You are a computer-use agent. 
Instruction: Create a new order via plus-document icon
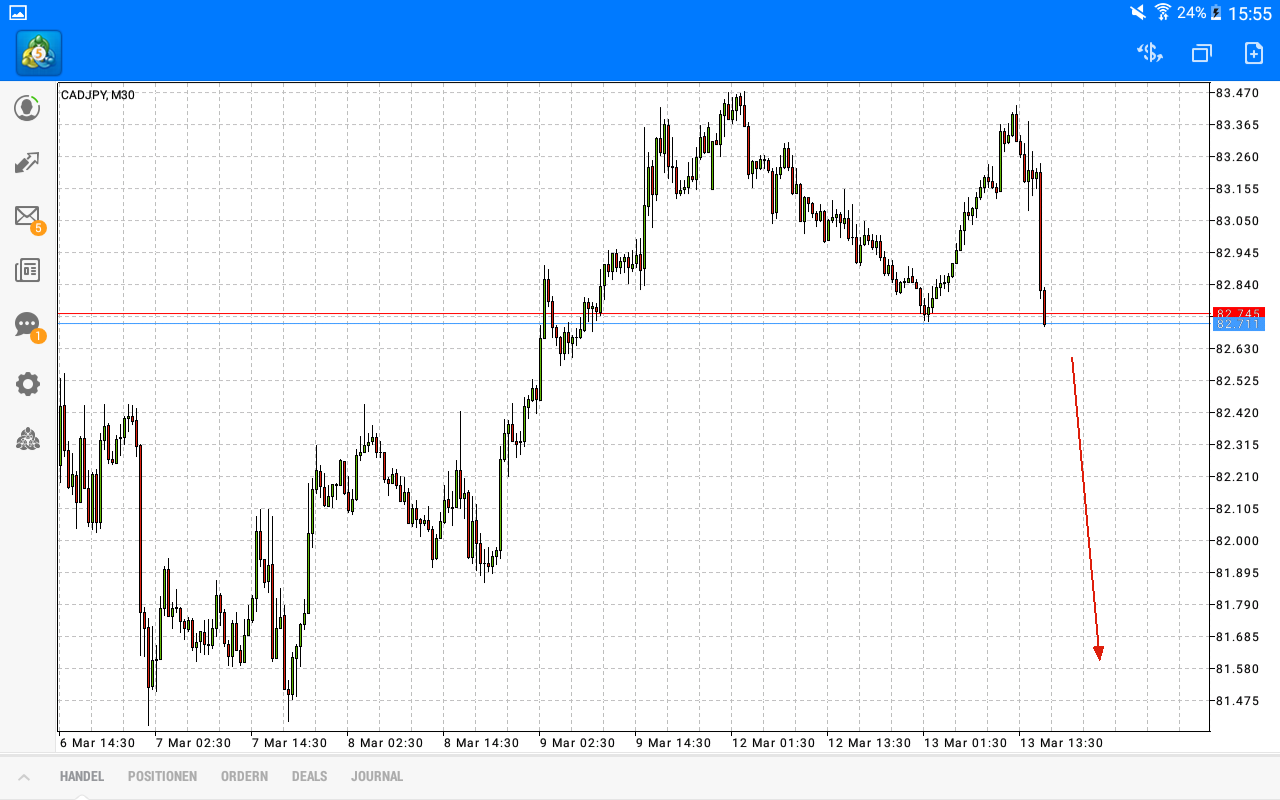pyautogui.click(x=1252, y=52)
